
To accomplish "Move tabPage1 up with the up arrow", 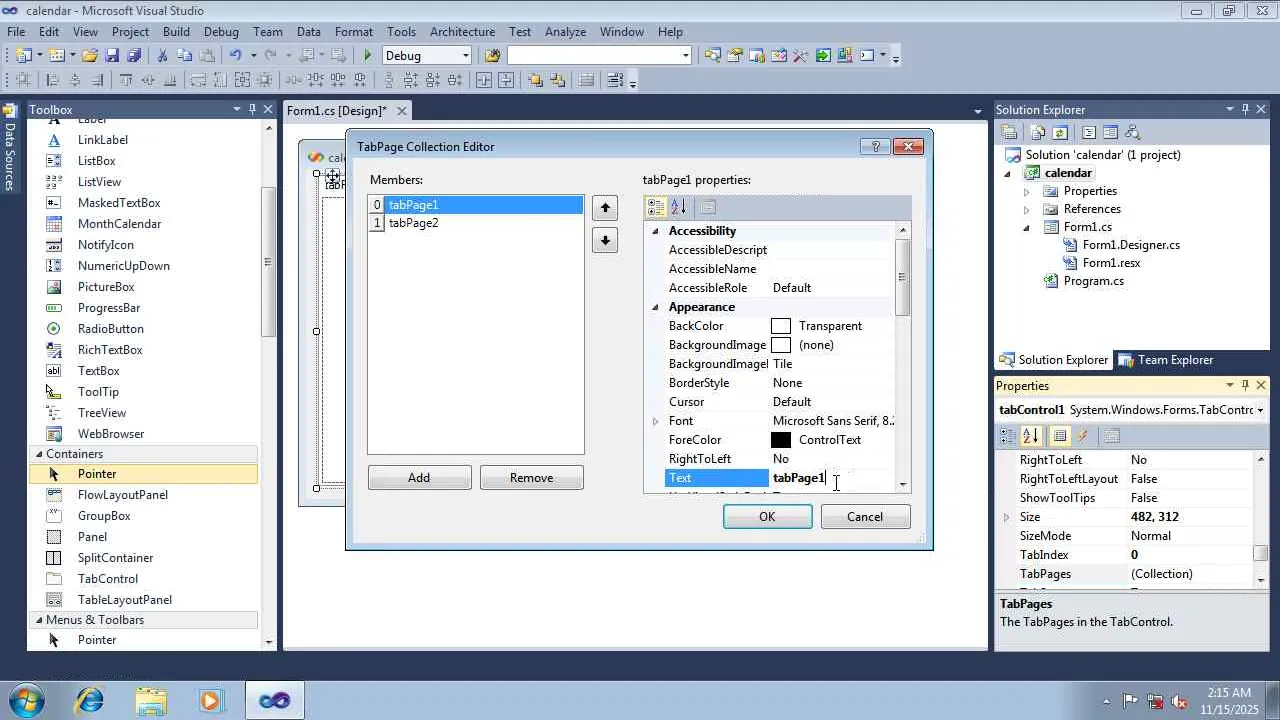I will point(604,208).
